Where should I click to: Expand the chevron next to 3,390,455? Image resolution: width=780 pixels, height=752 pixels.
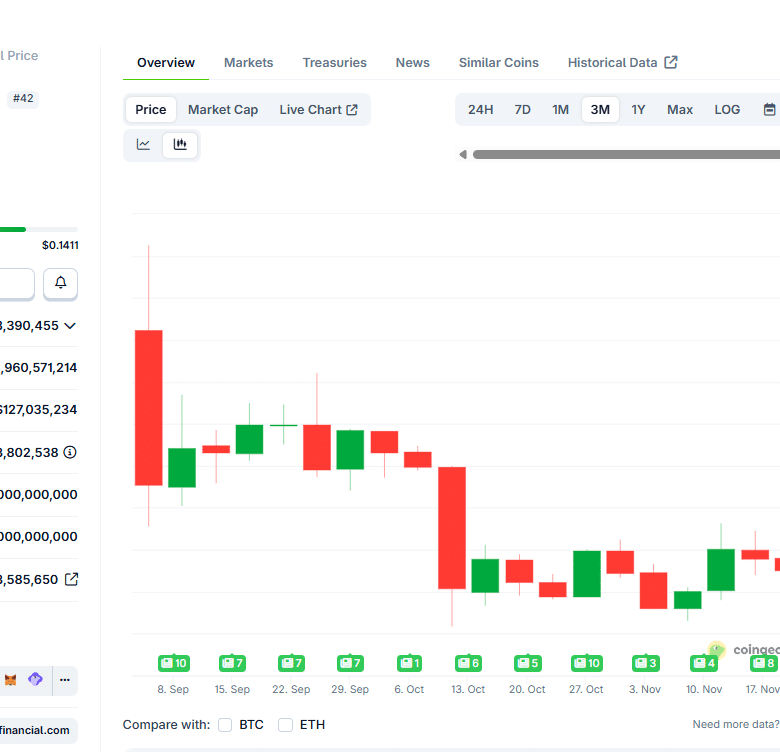click(70, 326)
